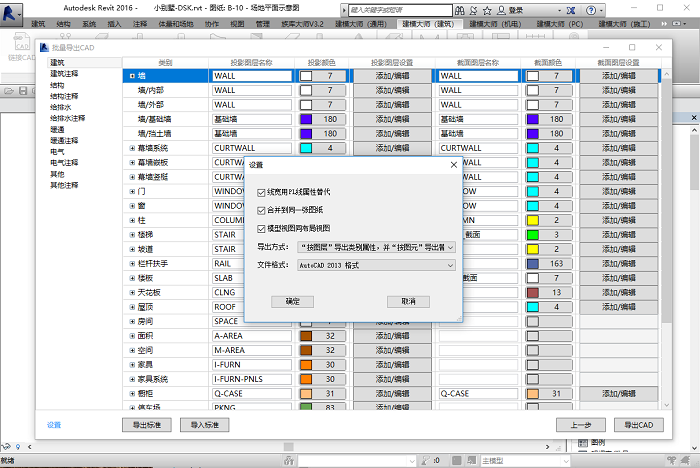Click the 图例 icon in the project browser
This screenshot has width=700, height=468.
[583, 443]
